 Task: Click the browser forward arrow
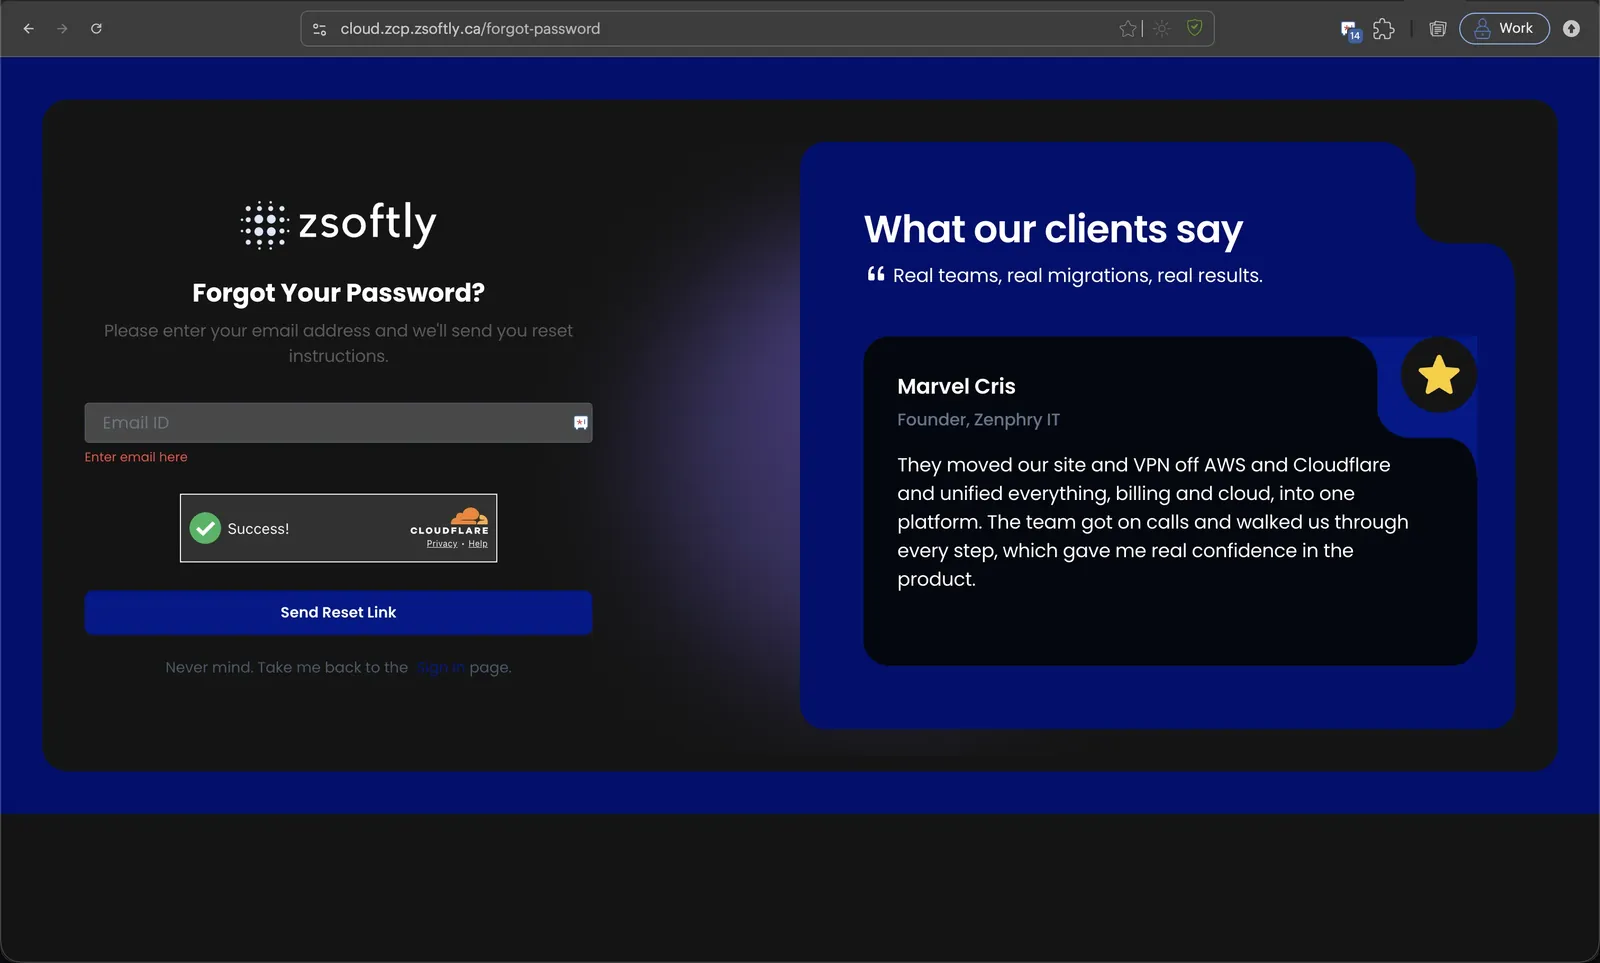pyautogui.click(x=62, y=29)
